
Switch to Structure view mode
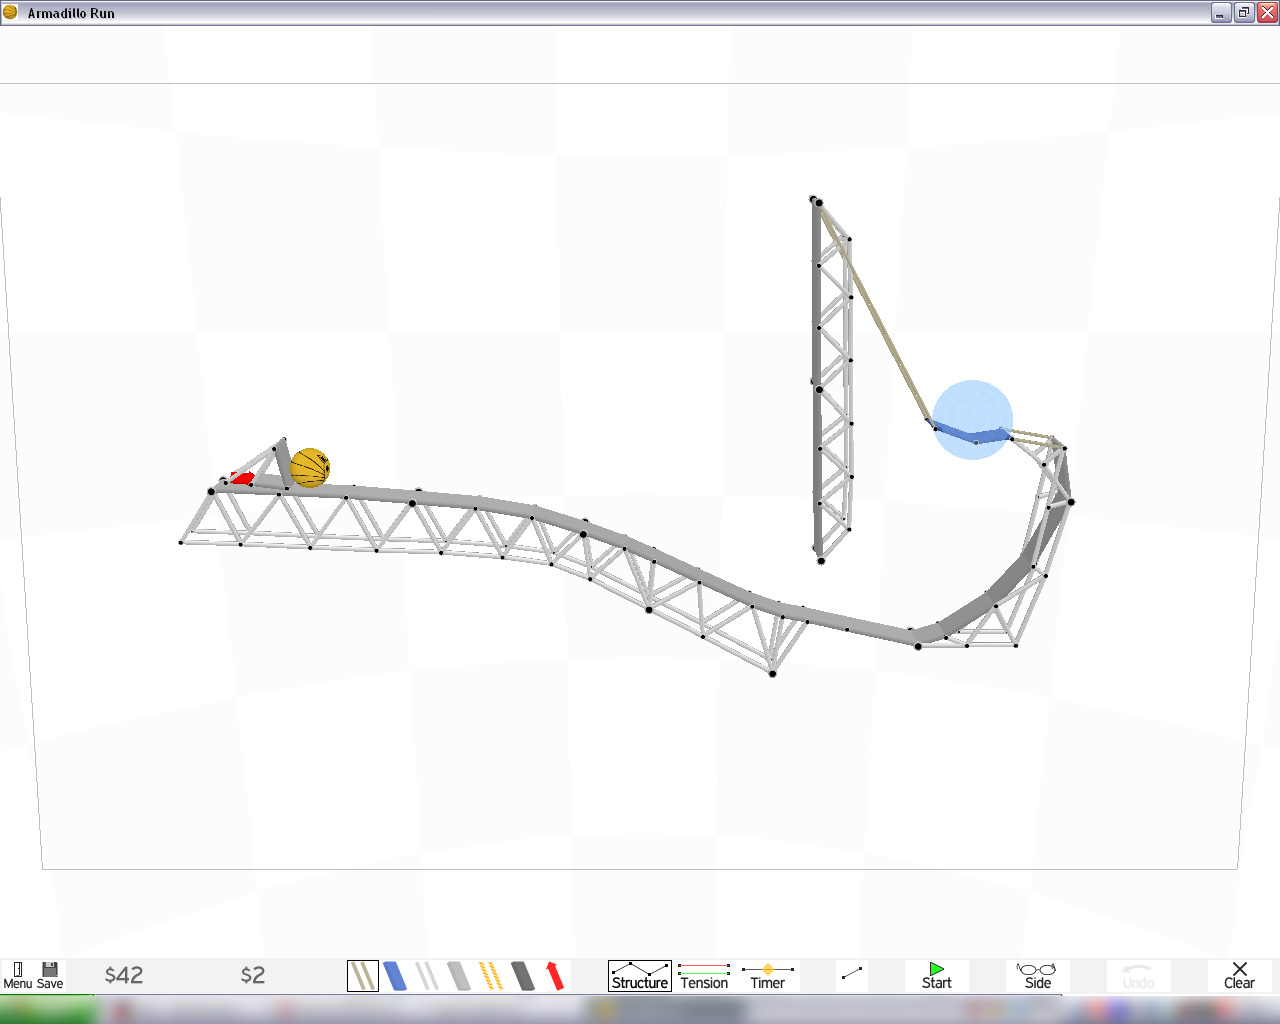click(x=640, y=976)
